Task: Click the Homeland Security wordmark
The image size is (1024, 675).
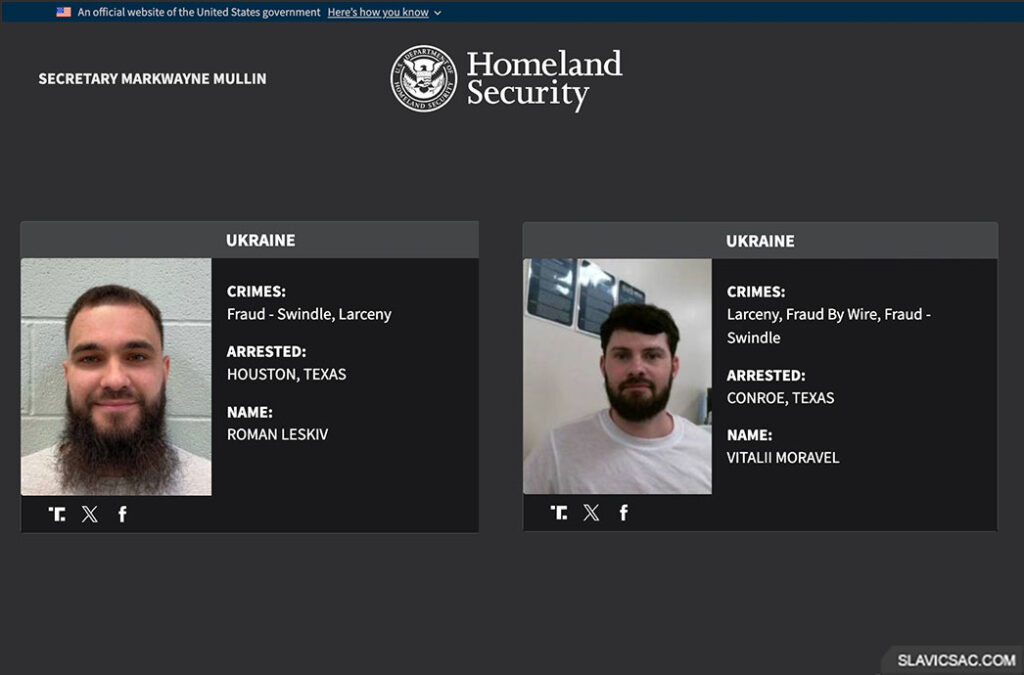Action: pos(544,78)
